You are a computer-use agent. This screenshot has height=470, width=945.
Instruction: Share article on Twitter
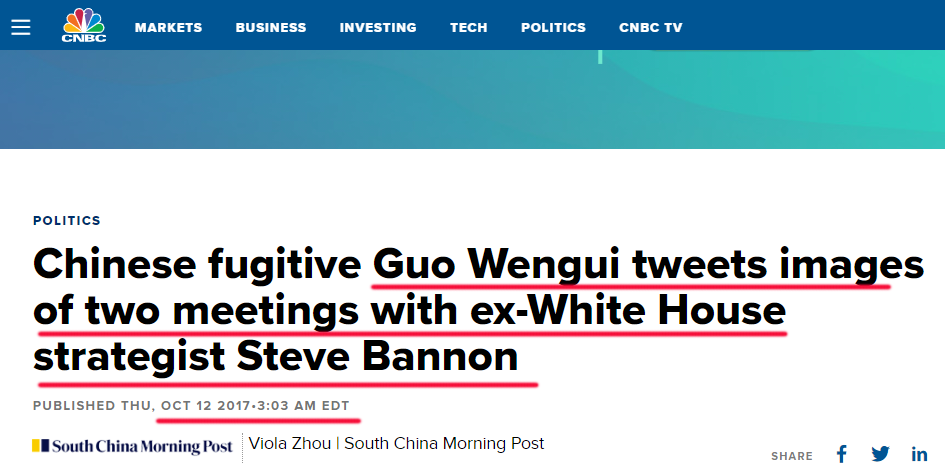coord(880,454)
